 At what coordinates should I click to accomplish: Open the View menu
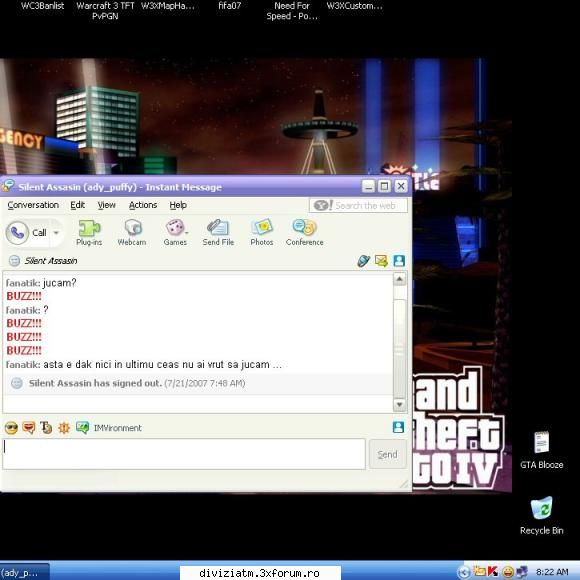[x=107, y=205]
